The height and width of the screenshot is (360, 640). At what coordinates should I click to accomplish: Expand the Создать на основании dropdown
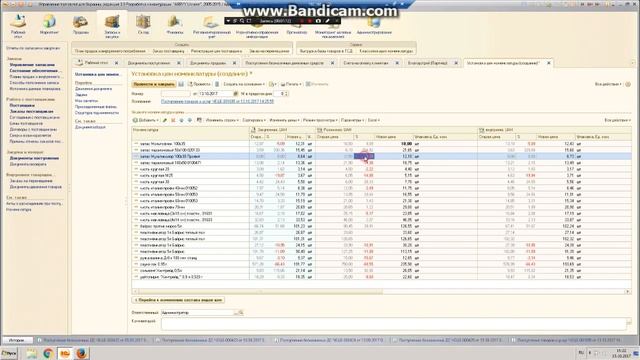click(x=244, y=84)
